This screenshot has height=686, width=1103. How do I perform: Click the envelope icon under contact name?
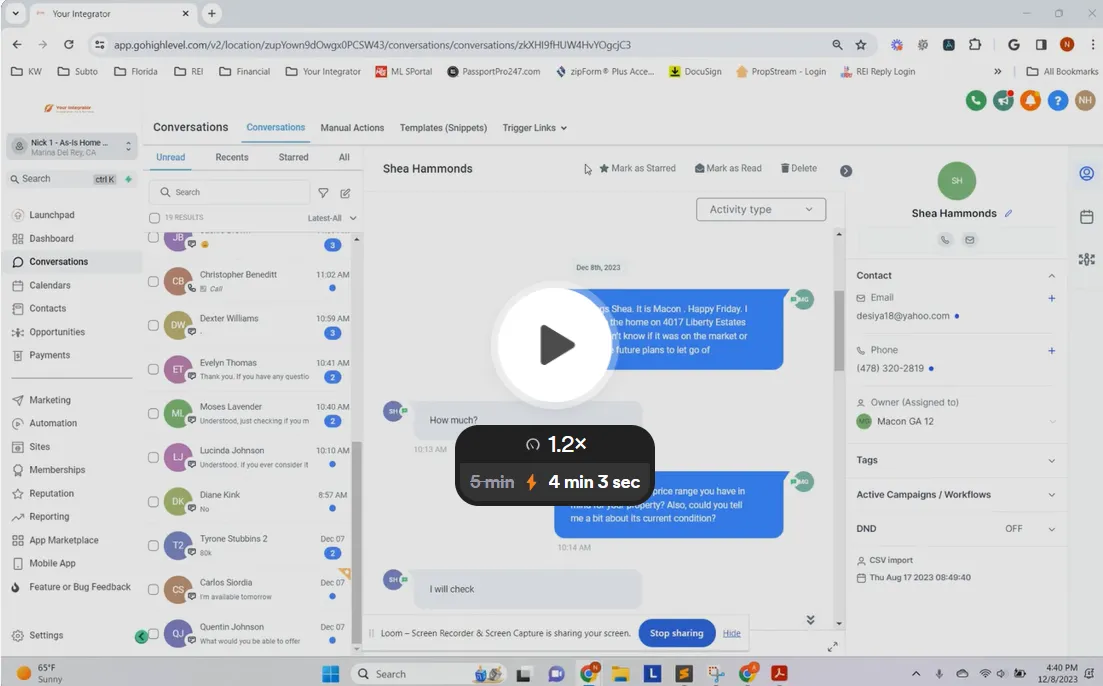(x=969, y=240)
